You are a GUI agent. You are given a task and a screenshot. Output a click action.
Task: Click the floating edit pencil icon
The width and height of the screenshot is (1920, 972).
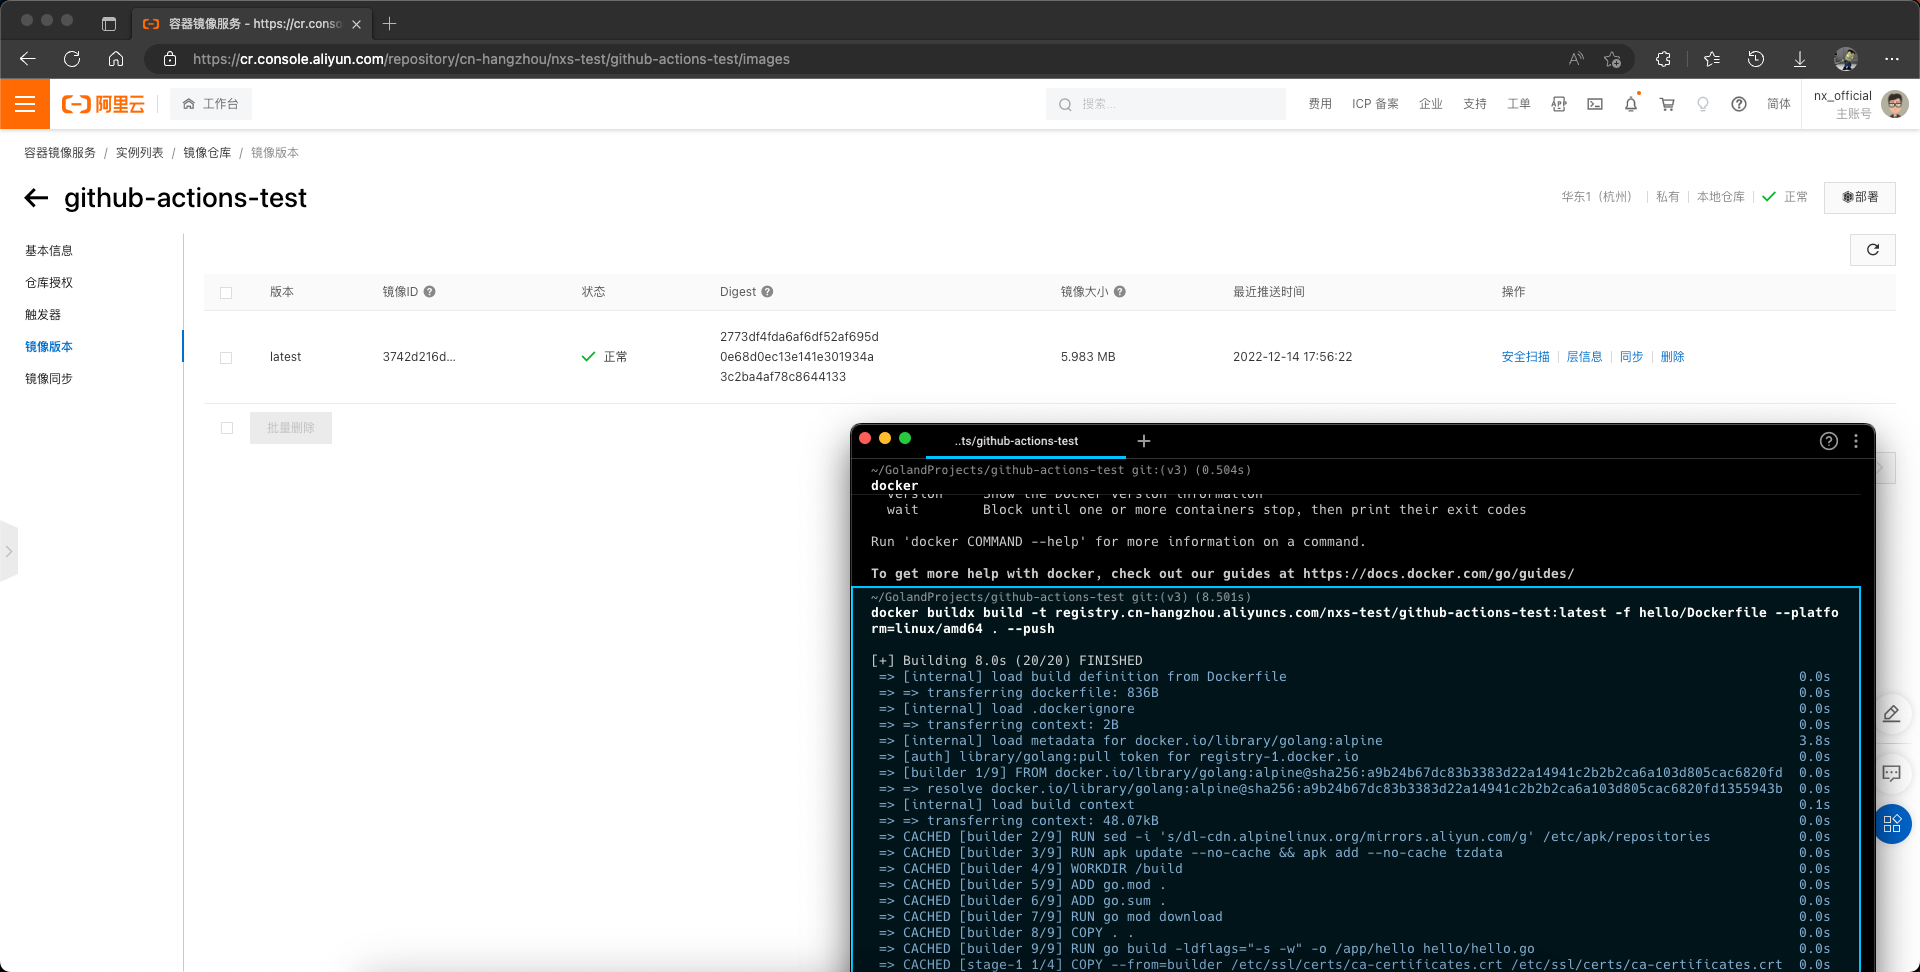[x=1892, y=714]
